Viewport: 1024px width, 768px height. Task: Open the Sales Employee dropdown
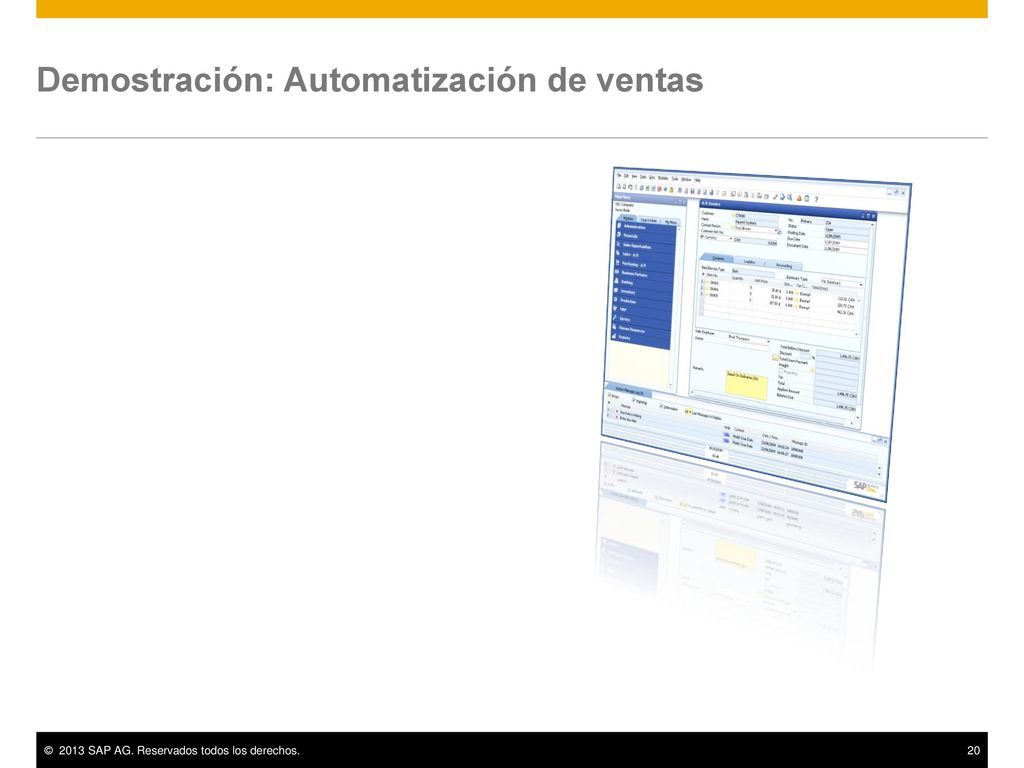tap(749, 340)
